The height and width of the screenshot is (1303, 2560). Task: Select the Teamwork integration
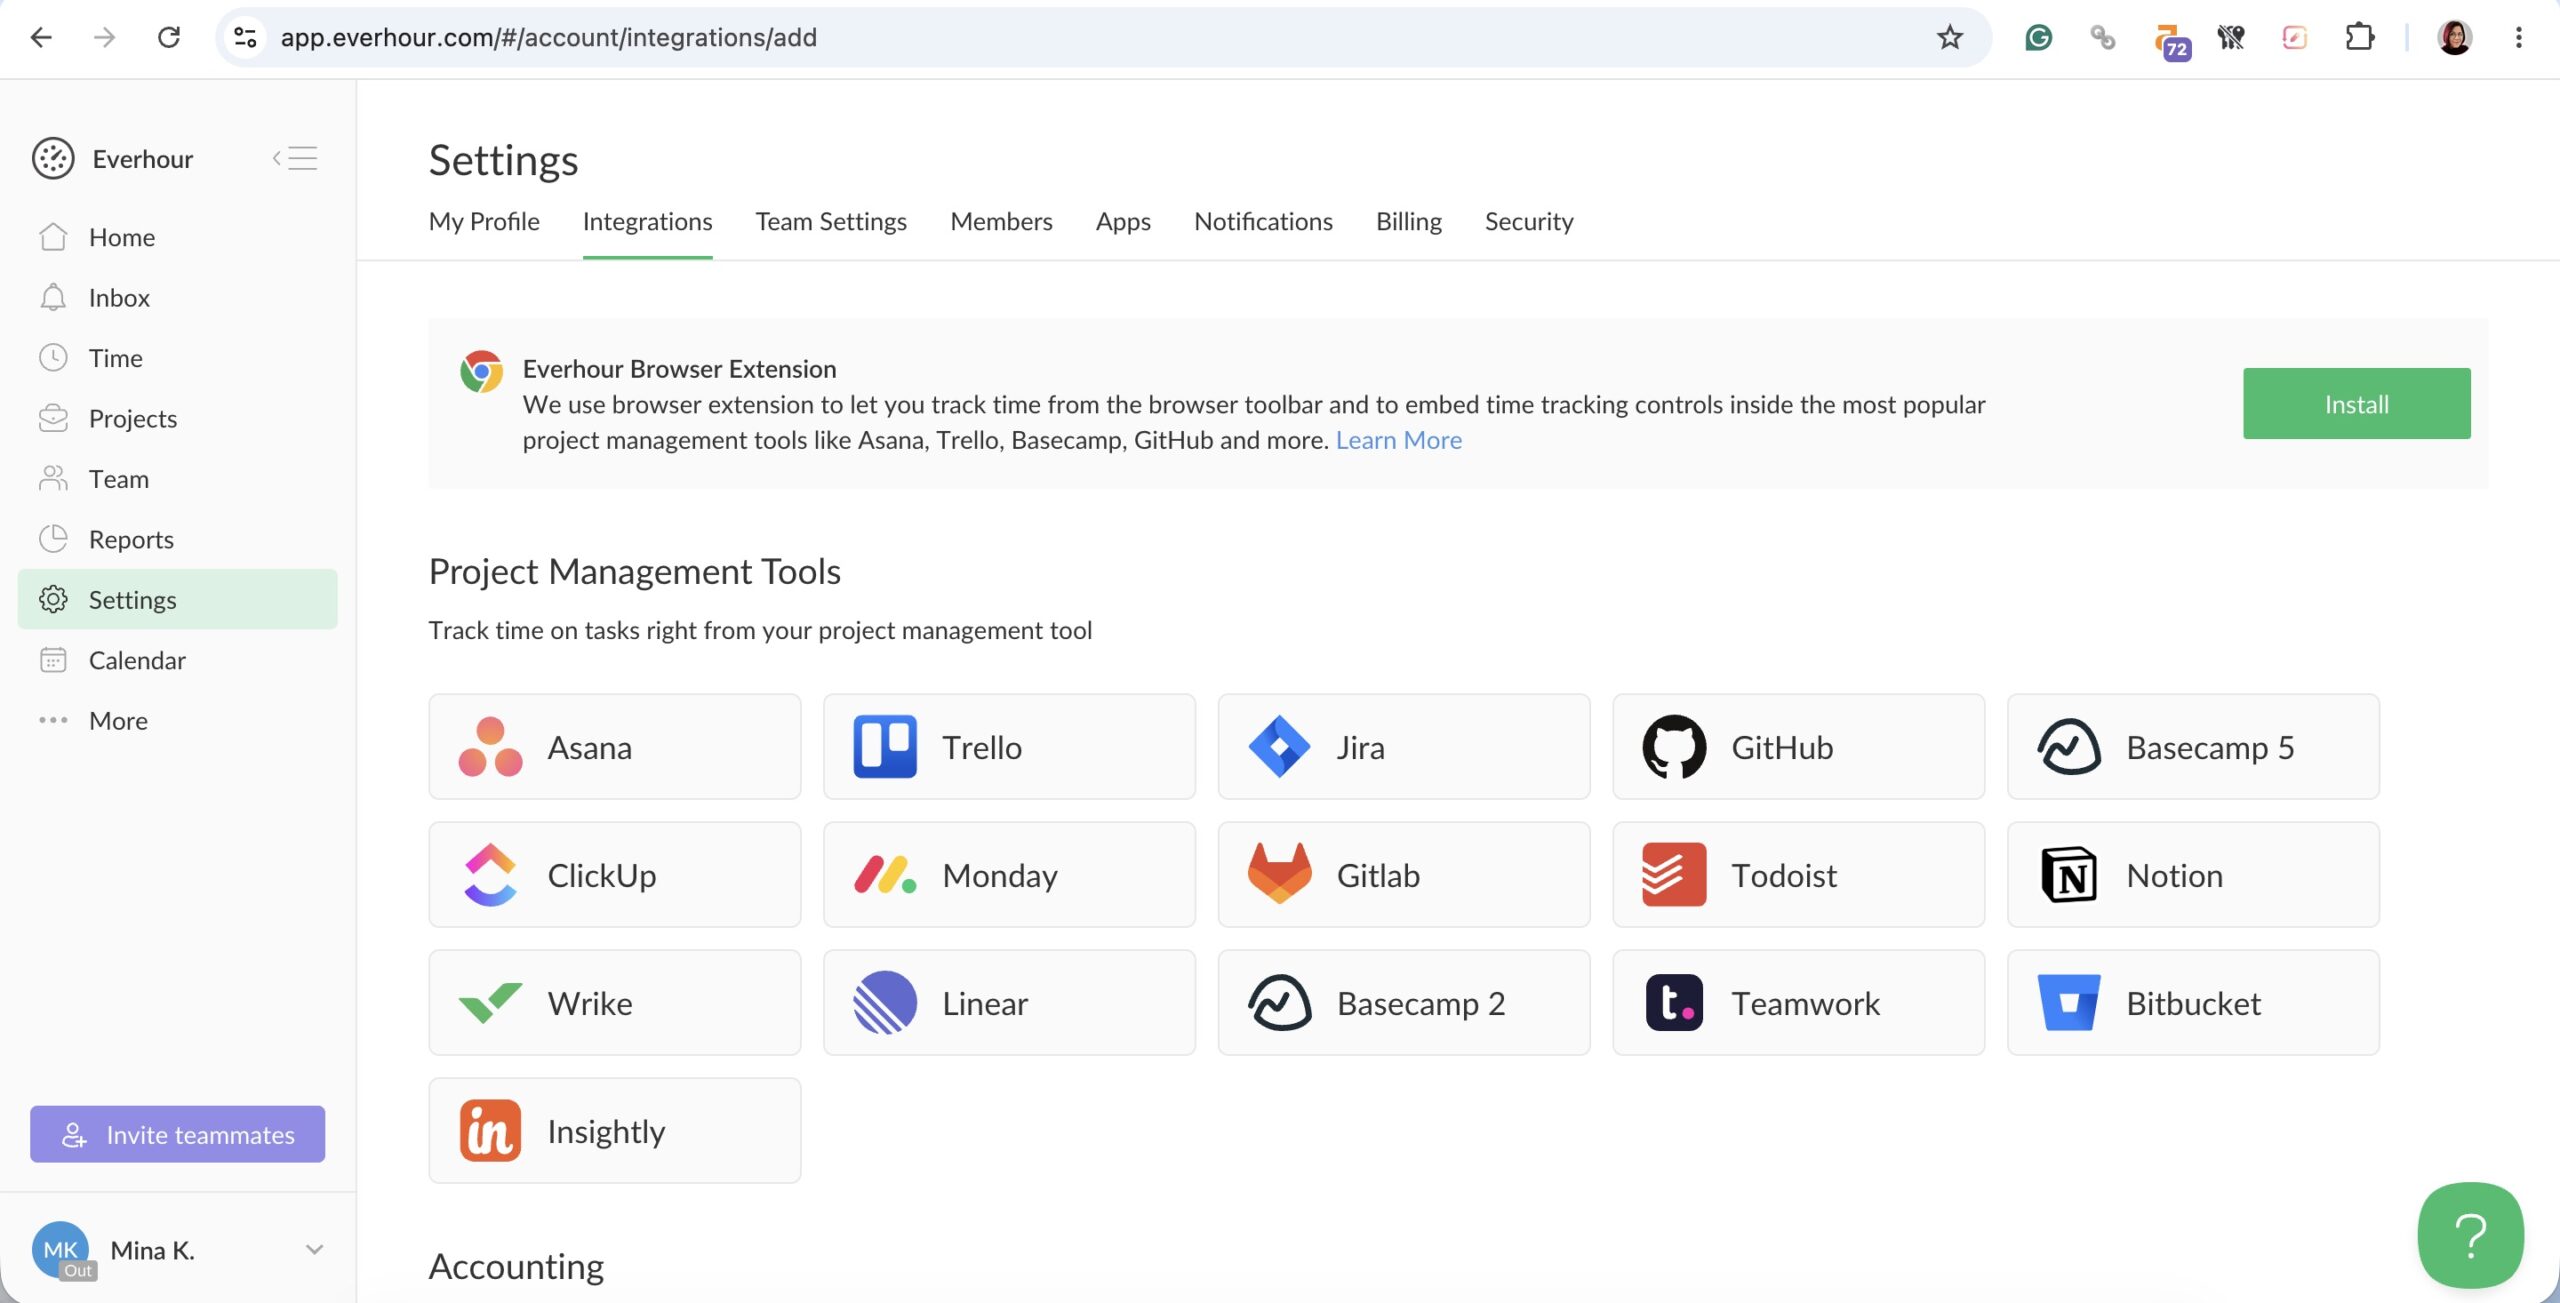[x=1798, y=1003]
